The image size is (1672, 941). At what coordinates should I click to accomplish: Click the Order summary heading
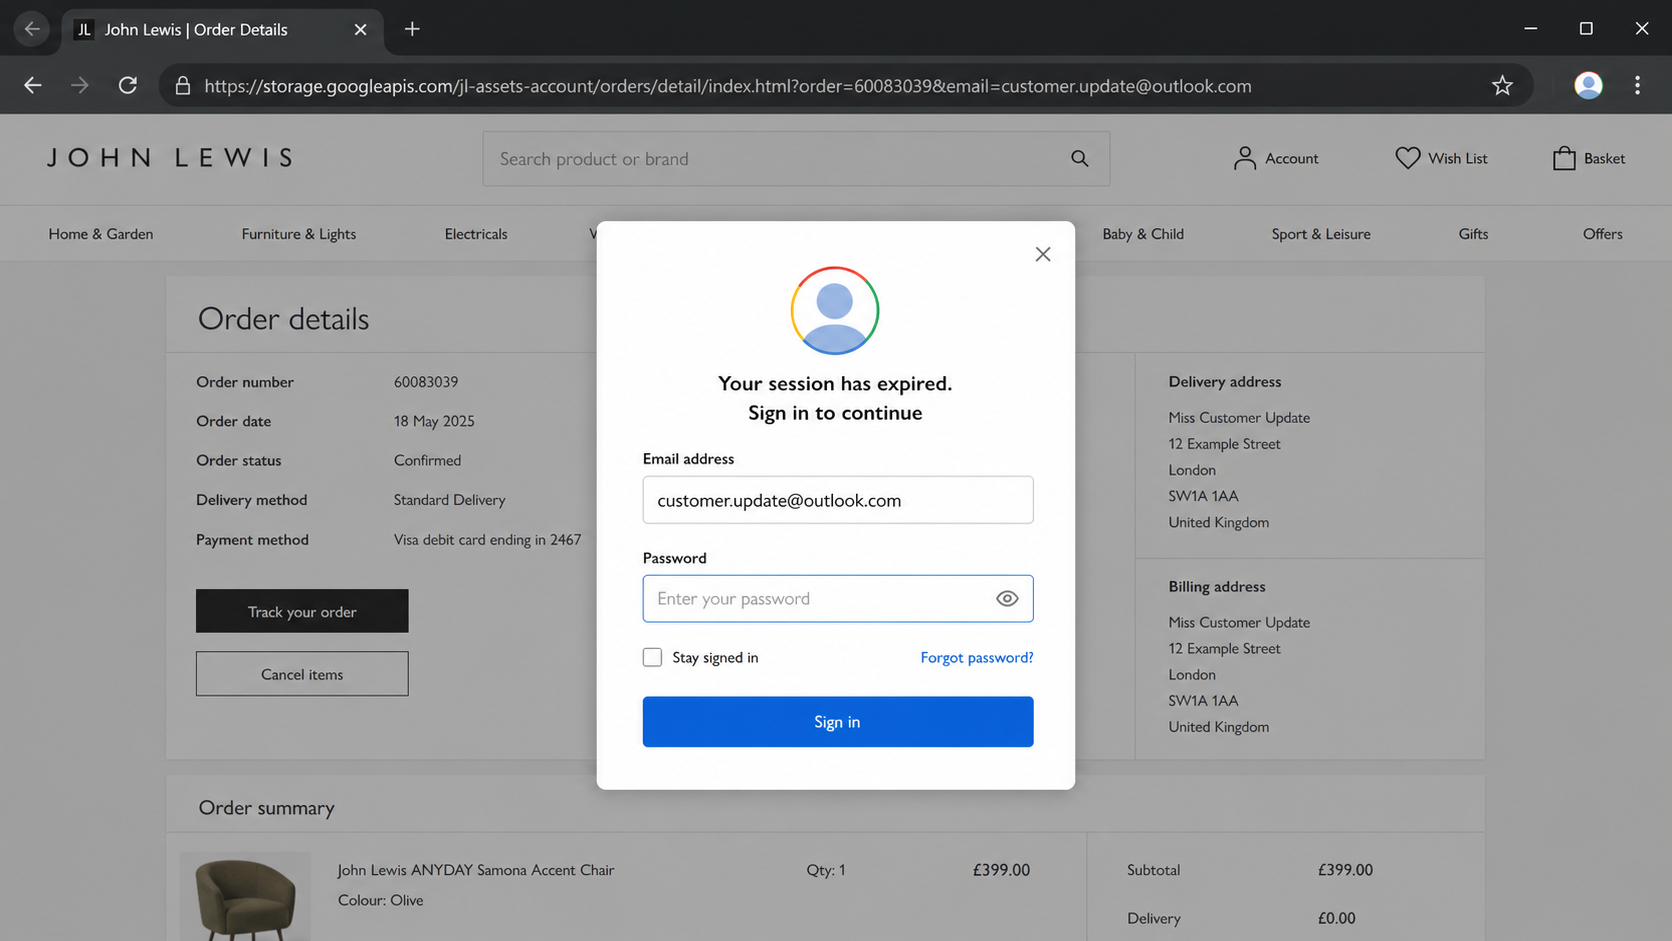tap(266, 807)
